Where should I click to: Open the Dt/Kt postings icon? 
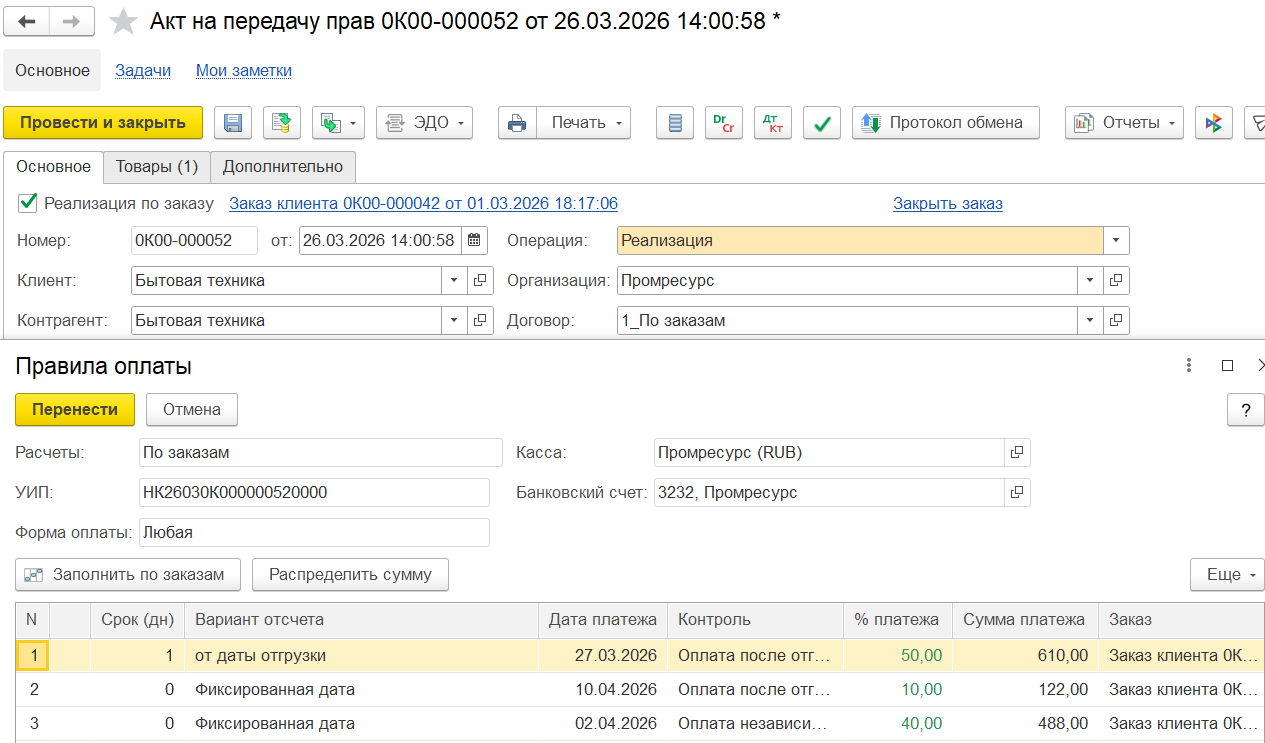(773, 123)
